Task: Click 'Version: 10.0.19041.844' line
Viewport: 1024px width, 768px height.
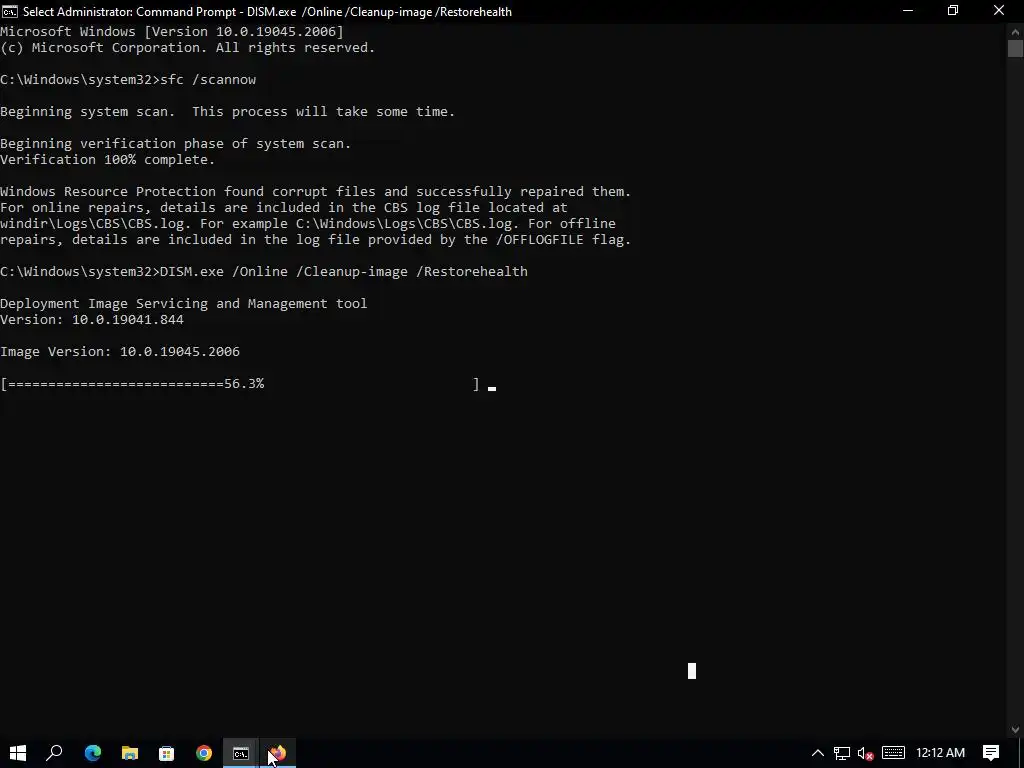Action: click(x=92, y=319)
